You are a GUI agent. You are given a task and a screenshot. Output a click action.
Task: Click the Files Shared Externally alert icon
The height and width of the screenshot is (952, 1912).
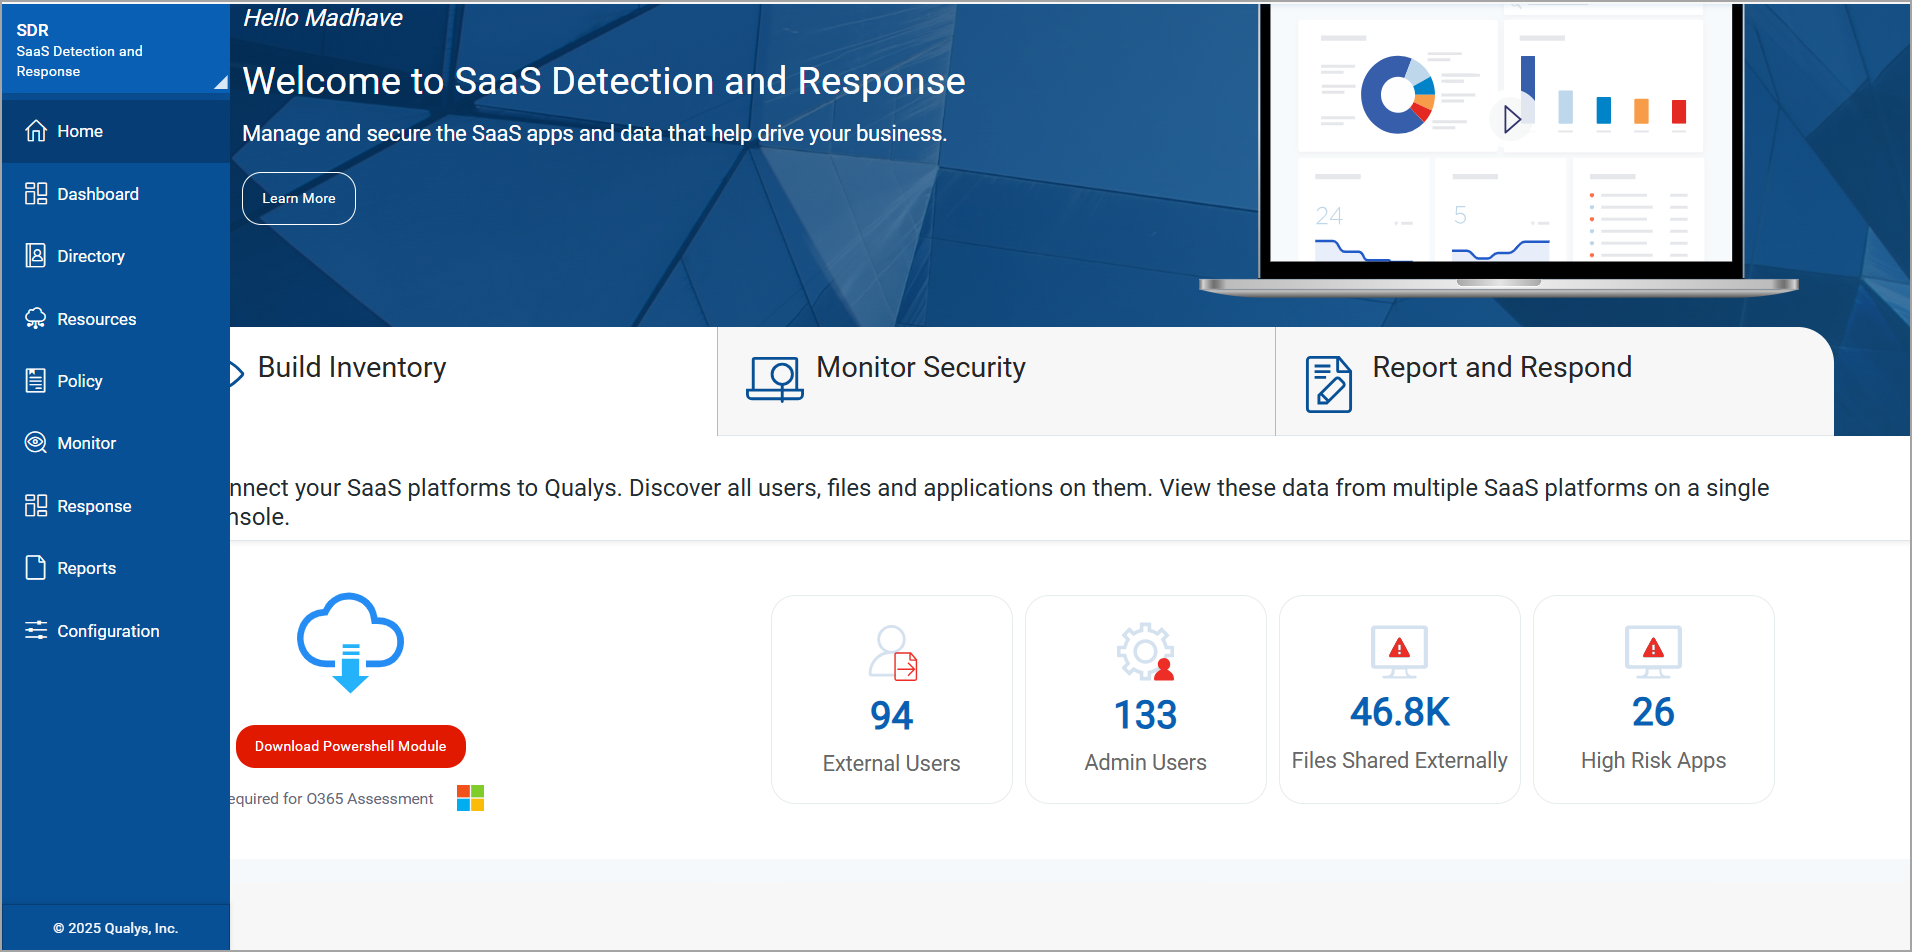tap(1400, 651)
